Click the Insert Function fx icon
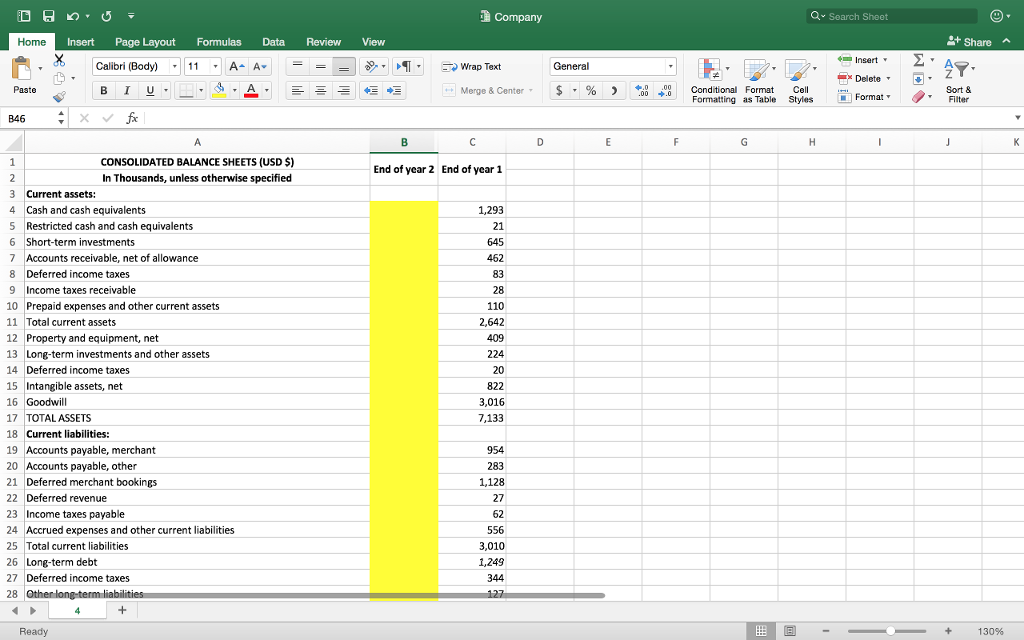The height and width of the screenshot is (640, 1024). pos(132,118)
